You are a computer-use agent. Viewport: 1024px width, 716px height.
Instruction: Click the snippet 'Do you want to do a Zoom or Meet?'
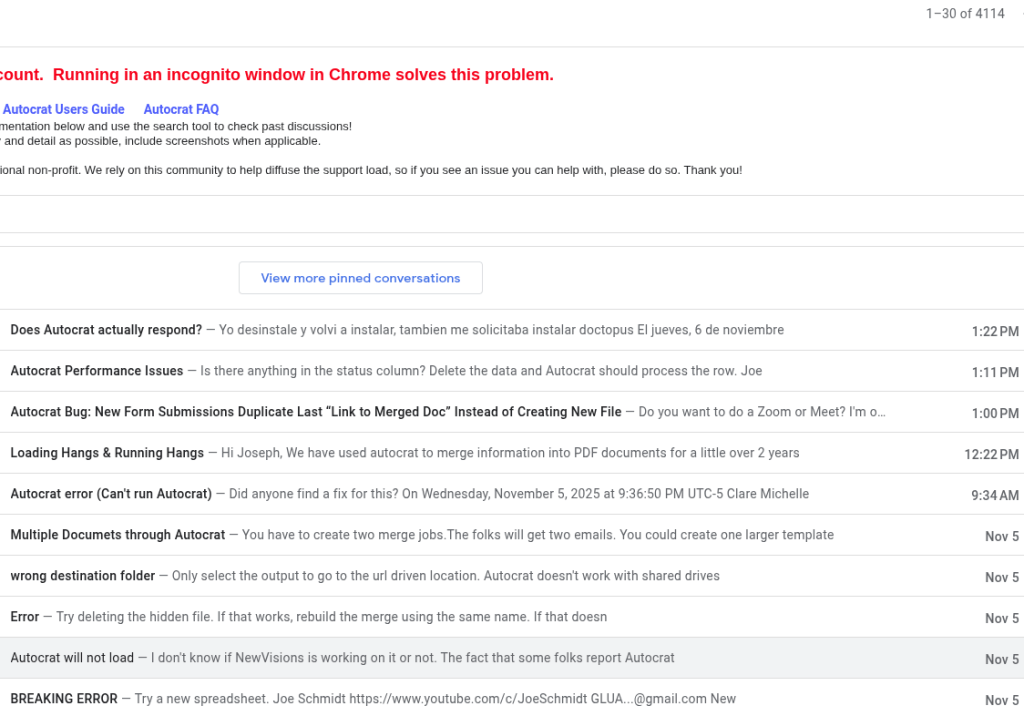tap(762, 412)
